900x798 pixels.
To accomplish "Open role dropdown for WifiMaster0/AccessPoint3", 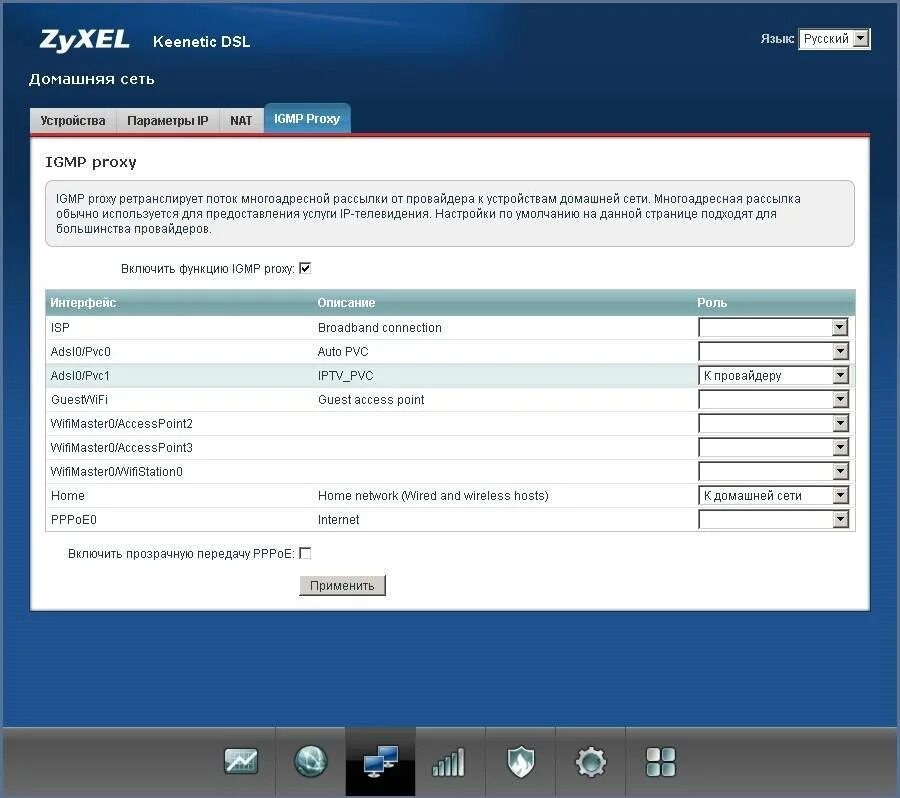I will (x=773, y=447).
